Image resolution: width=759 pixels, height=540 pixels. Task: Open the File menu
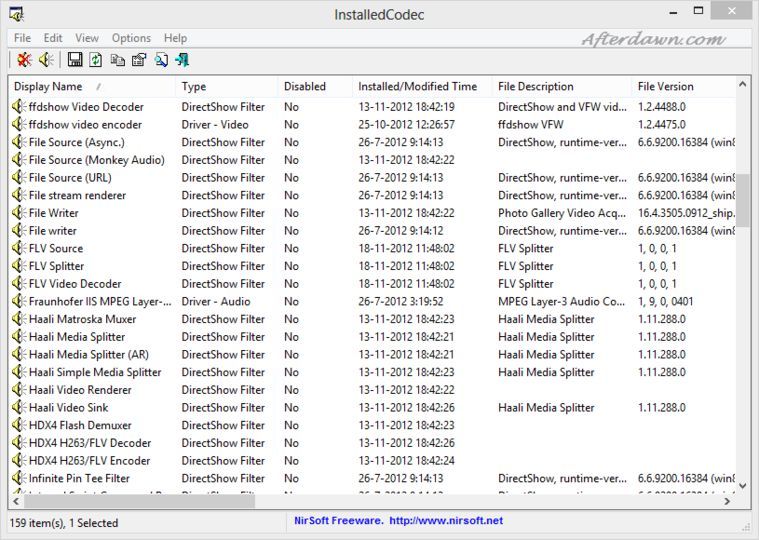(x=22, y=38)
